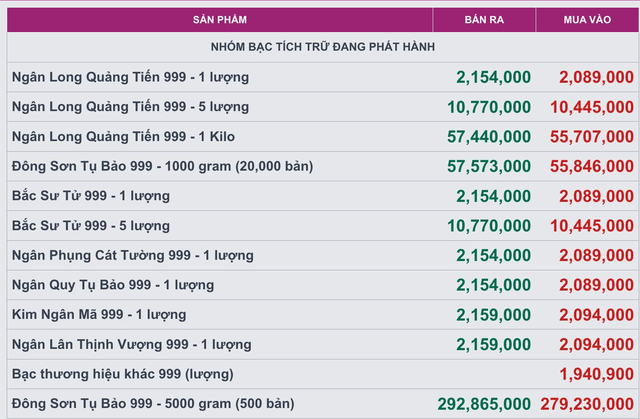Select Bắc Sư Tử 999 - 5 lượng row
Viewport: 640px width, 419px height.
pos(323,226)
